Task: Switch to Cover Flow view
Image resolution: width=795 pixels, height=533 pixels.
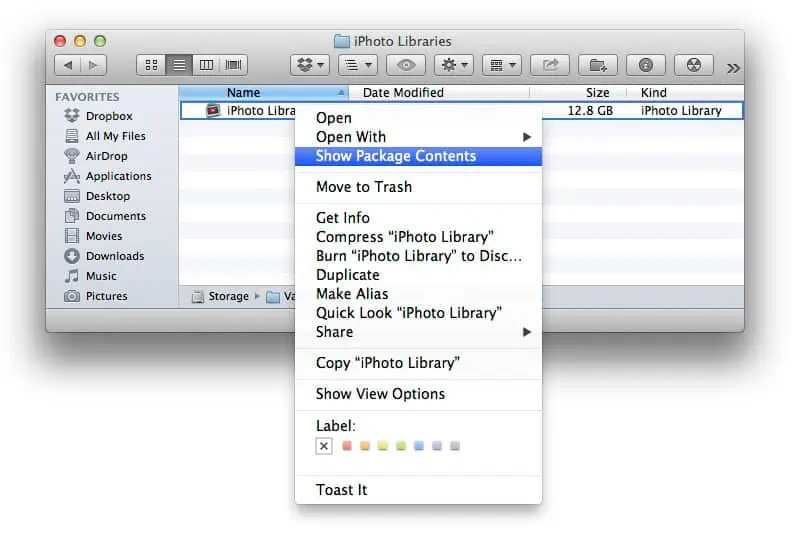Action: coord(234,65)
